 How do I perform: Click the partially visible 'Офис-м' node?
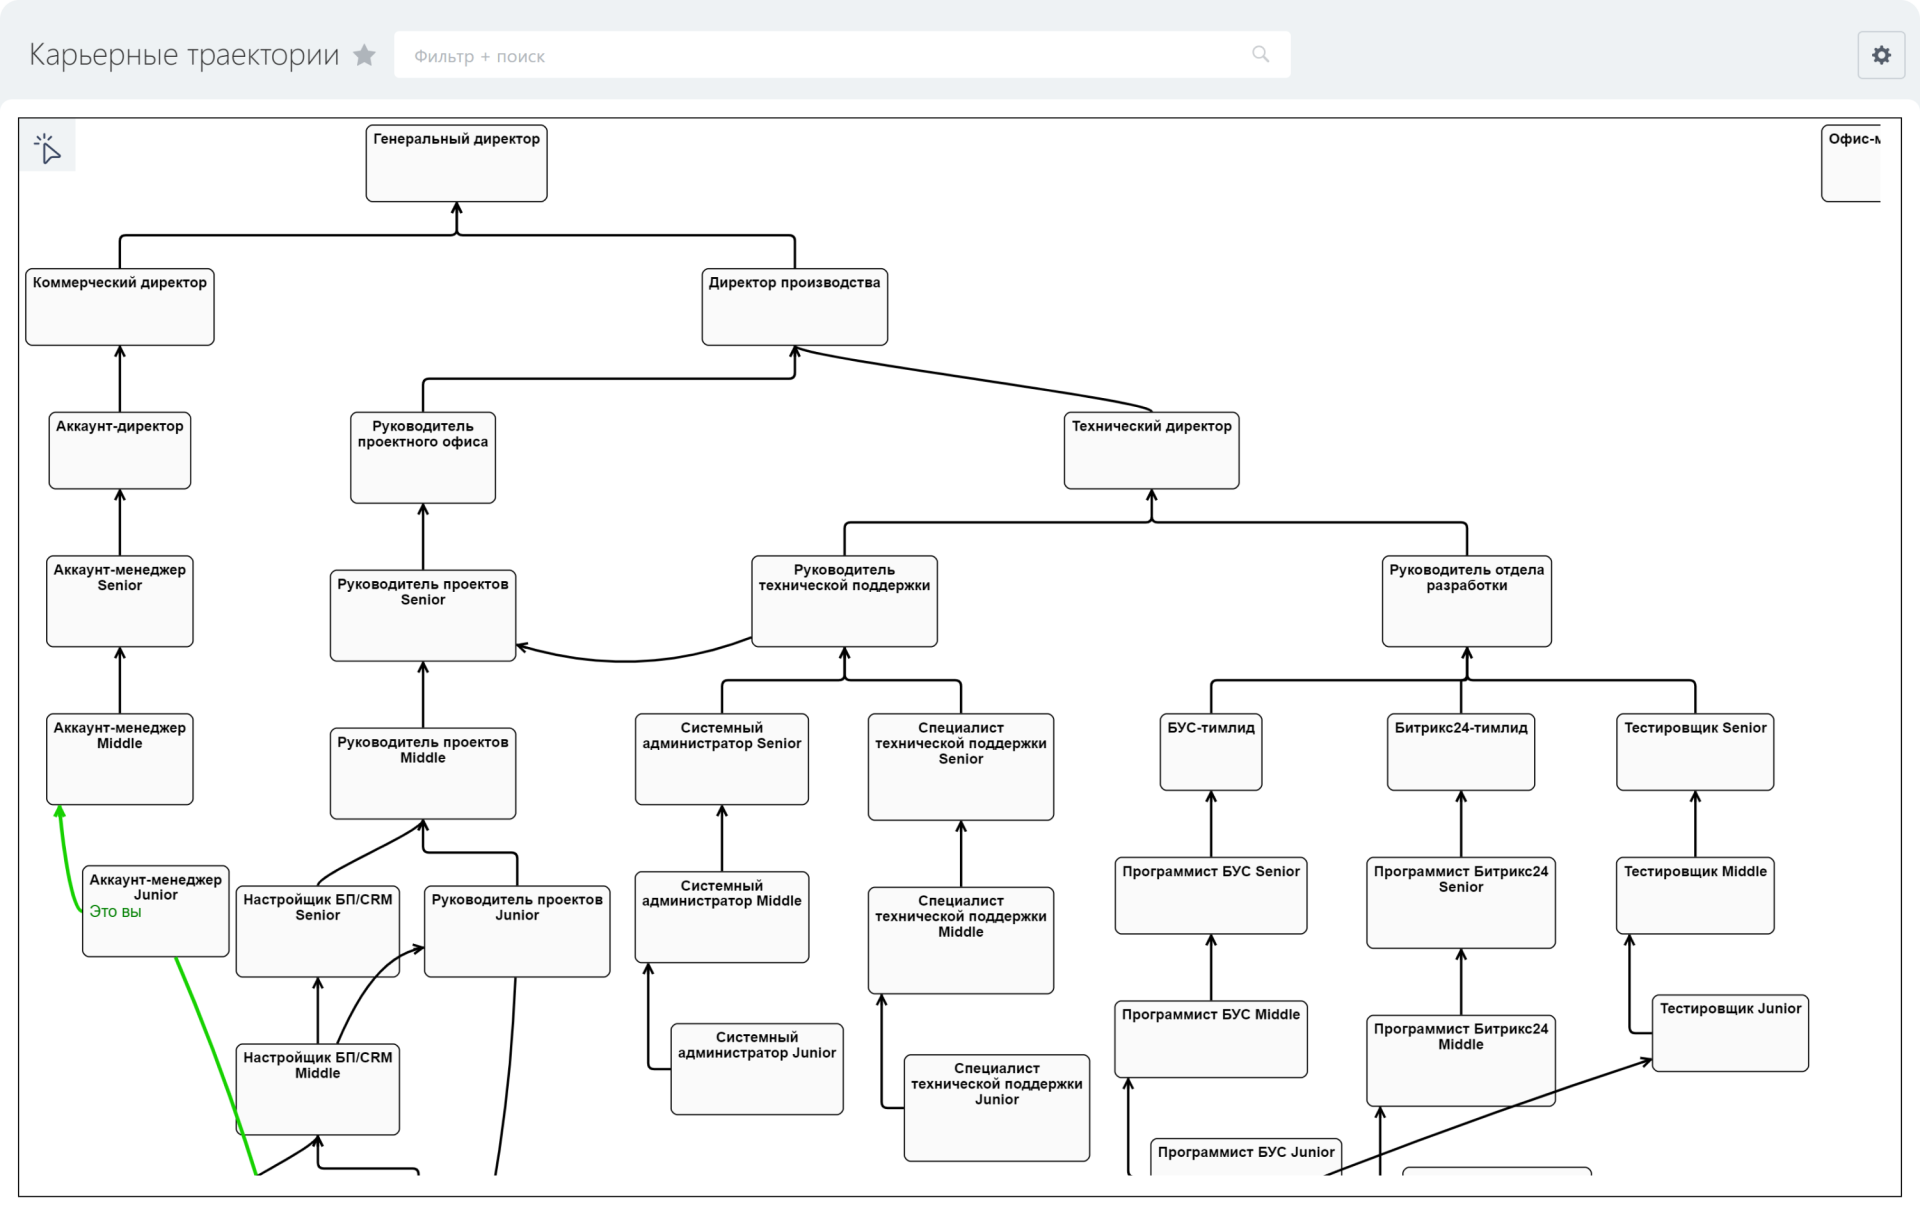[1851, 163]
